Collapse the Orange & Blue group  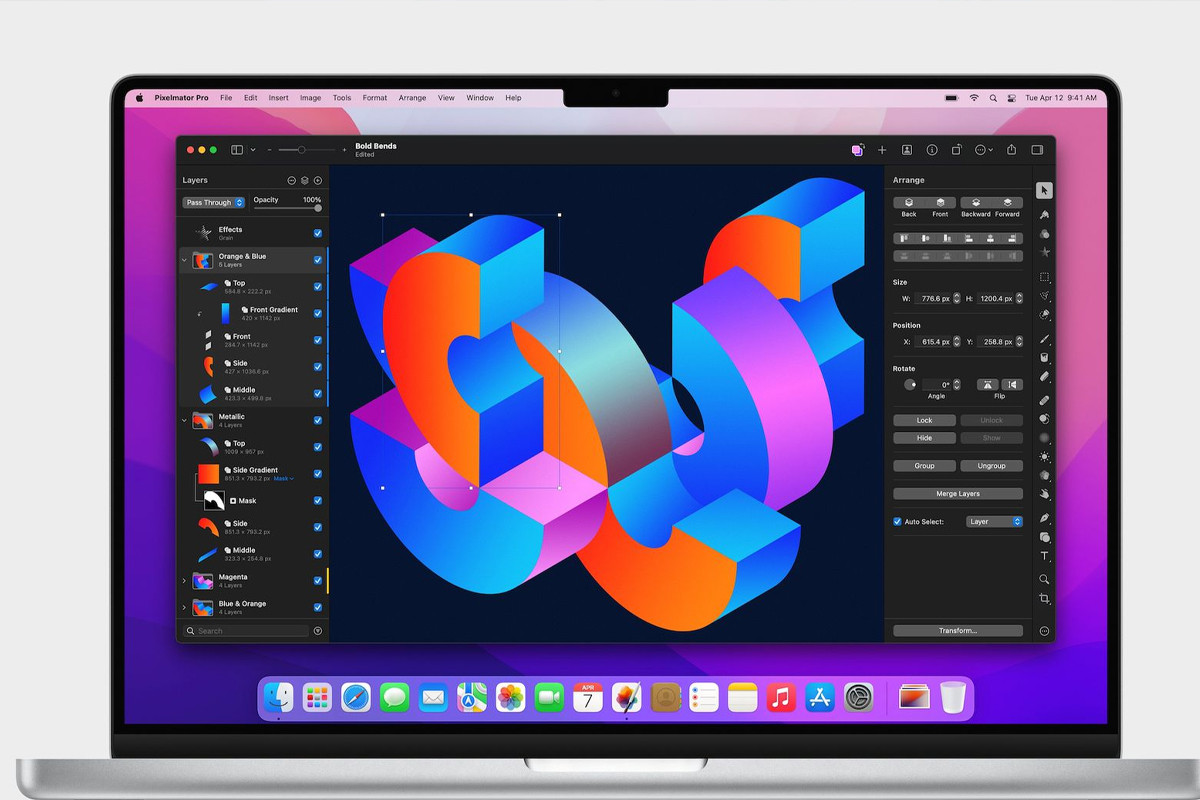pyautogui.click(x=184, y=260)
